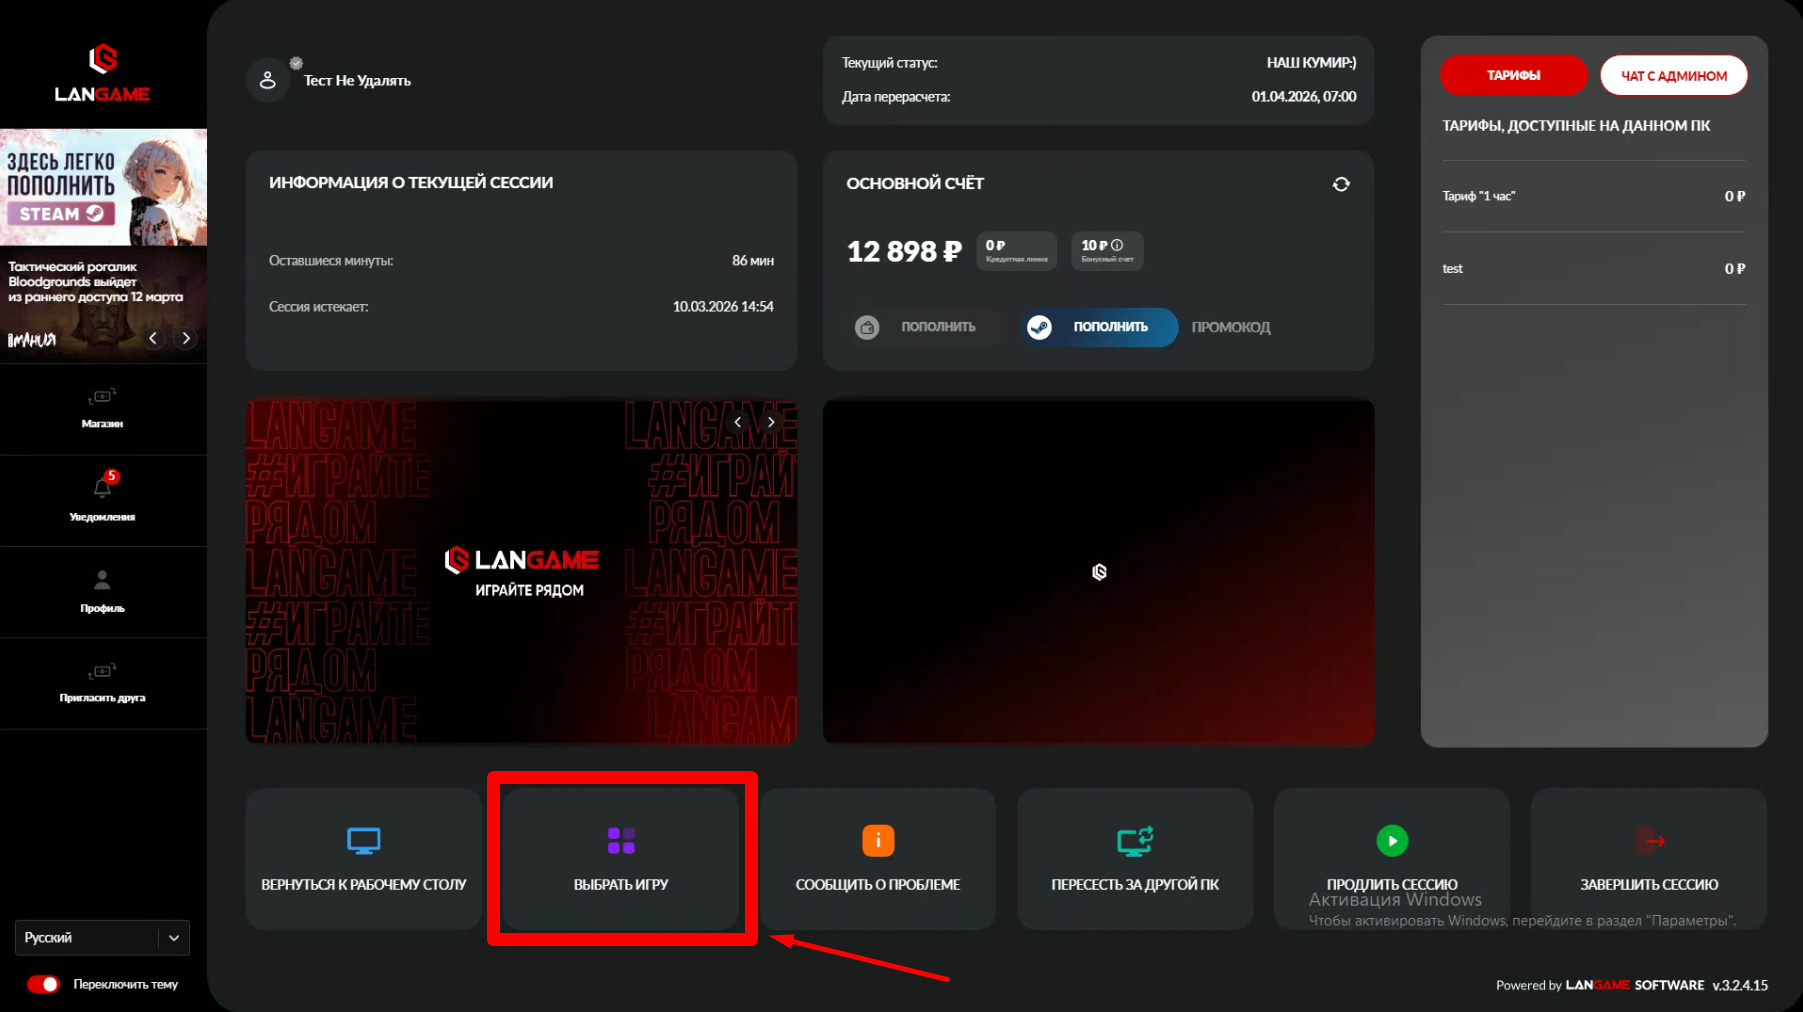Click ВЫБРАТЬ ИГРУ label

[621, 884]
